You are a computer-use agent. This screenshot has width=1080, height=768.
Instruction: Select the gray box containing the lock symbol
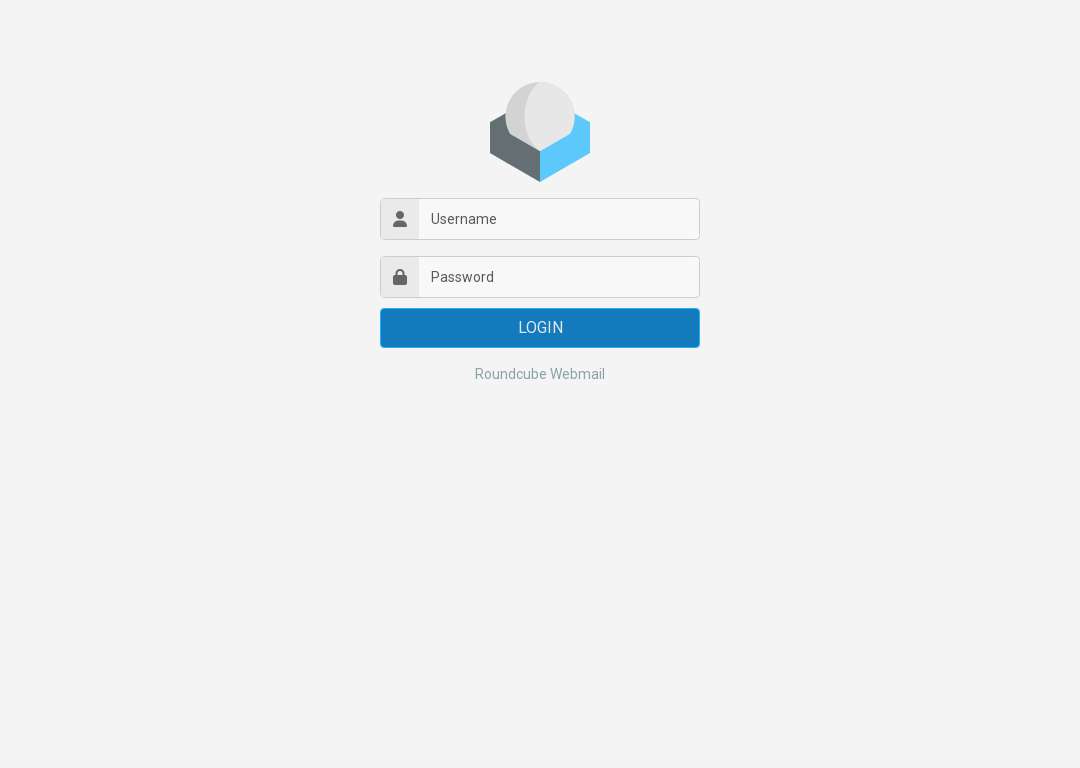pyautogui.click(x=399, y=277)
